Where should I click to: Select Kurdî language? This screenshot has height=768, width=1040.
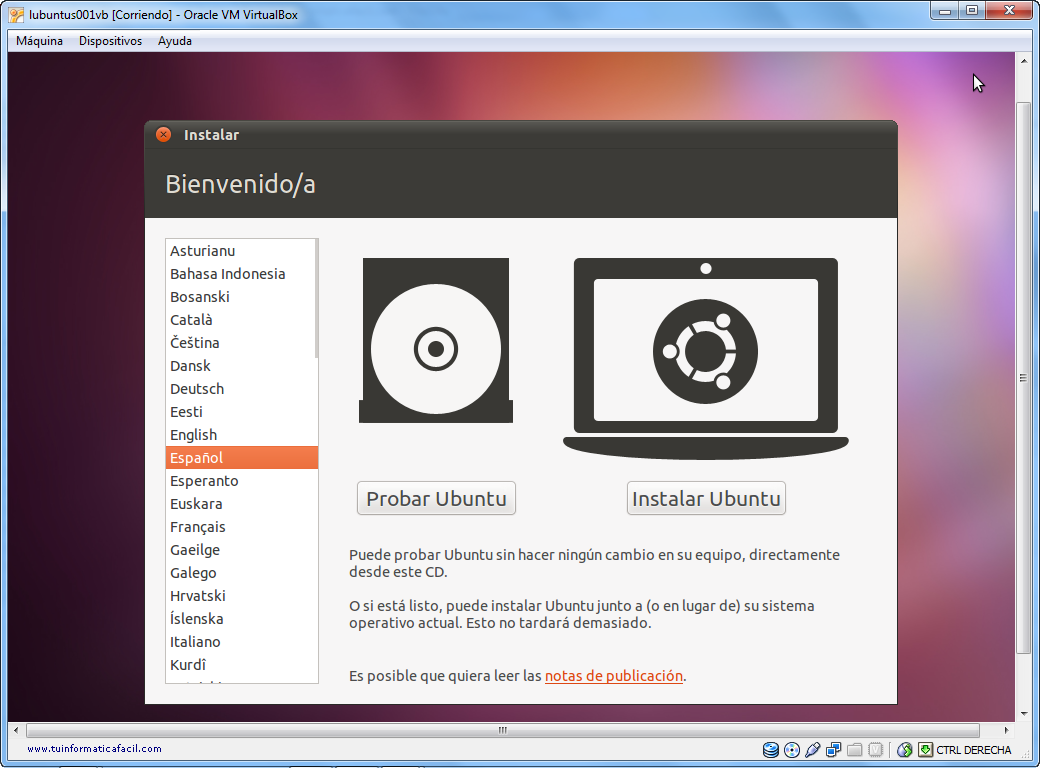[x=241, y=665]
